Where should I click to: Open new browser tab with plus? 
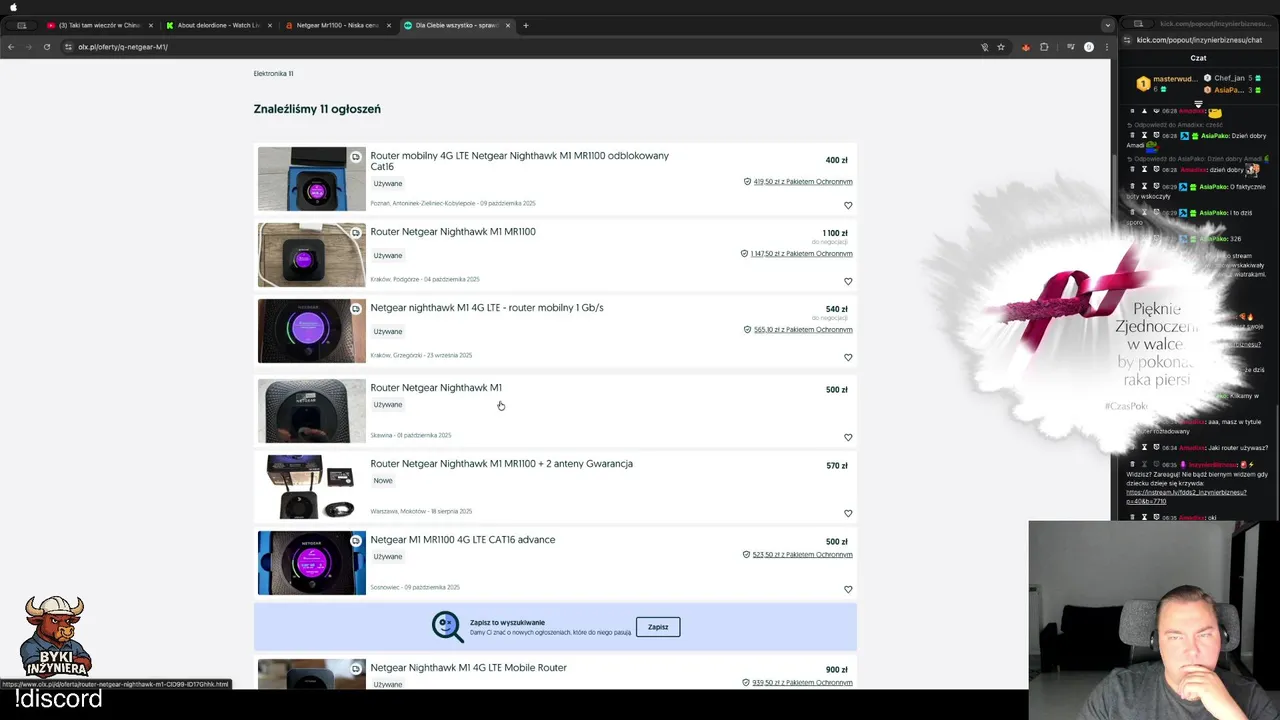point(525,25)
